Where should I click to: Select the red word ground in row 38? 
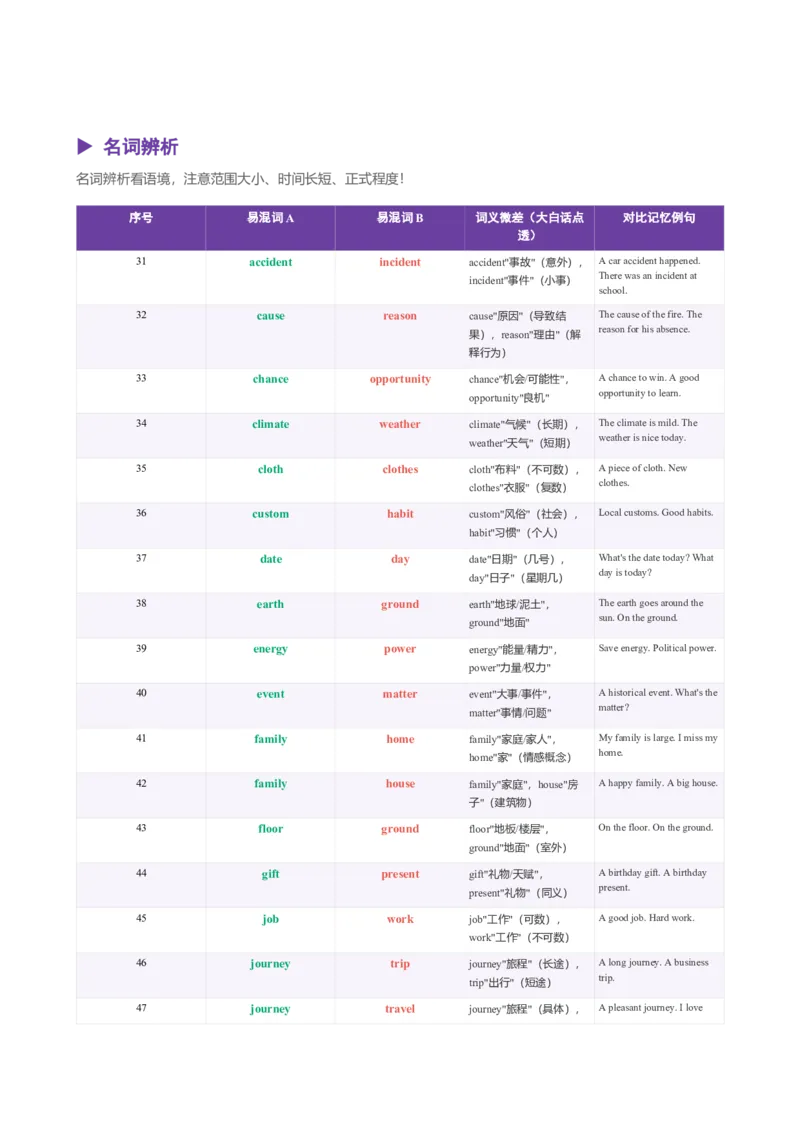pos(400,605)
